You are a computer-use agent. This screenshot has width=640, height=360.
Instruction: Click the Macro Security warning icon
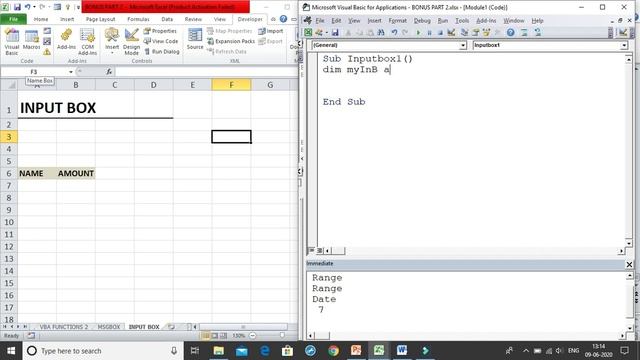(47, 52)
